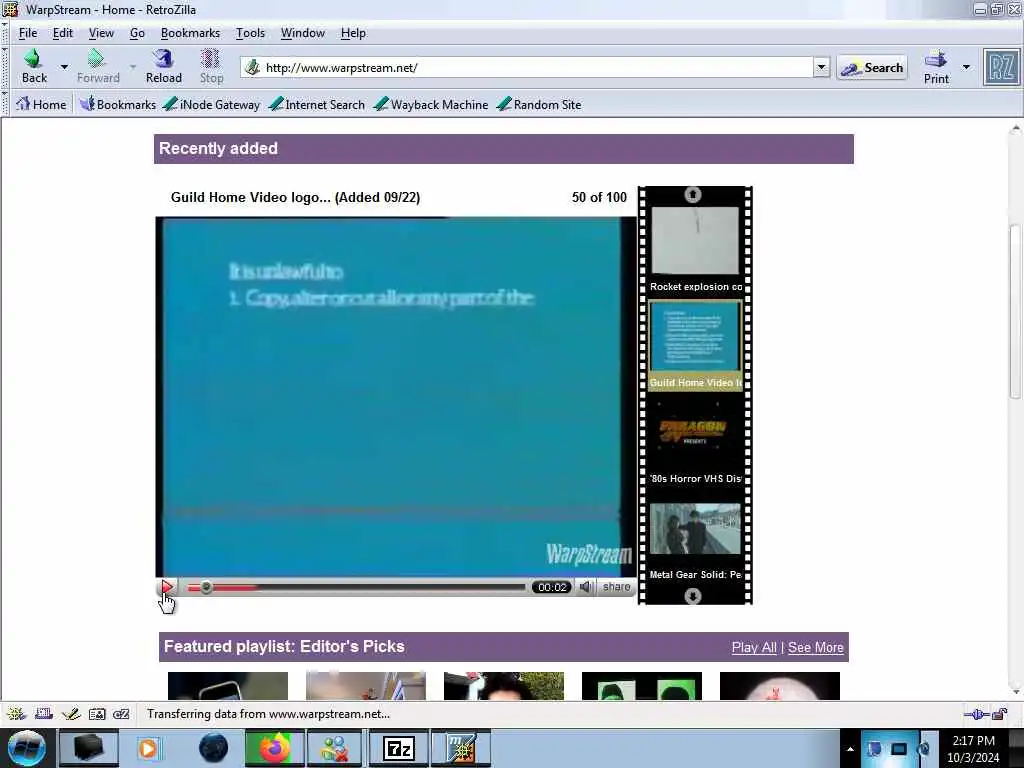This screenshot has width=1024, height=768.
Task: Click the page icon in the URL bar
Action: click(252, 67)
